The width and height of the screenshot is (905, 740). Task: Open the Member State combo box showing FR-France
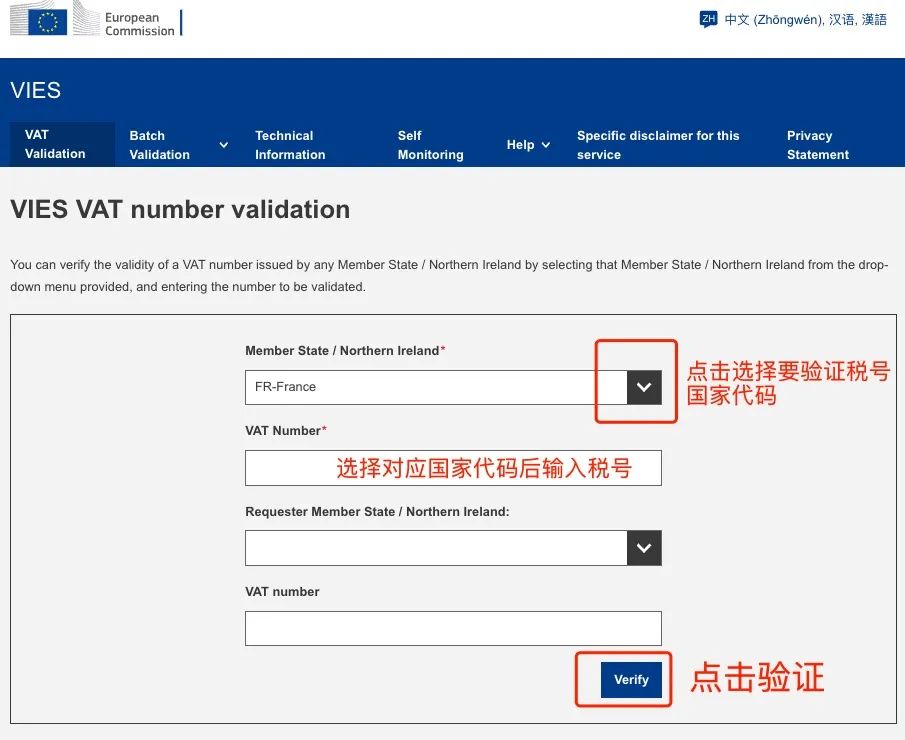tap(430, 387)
